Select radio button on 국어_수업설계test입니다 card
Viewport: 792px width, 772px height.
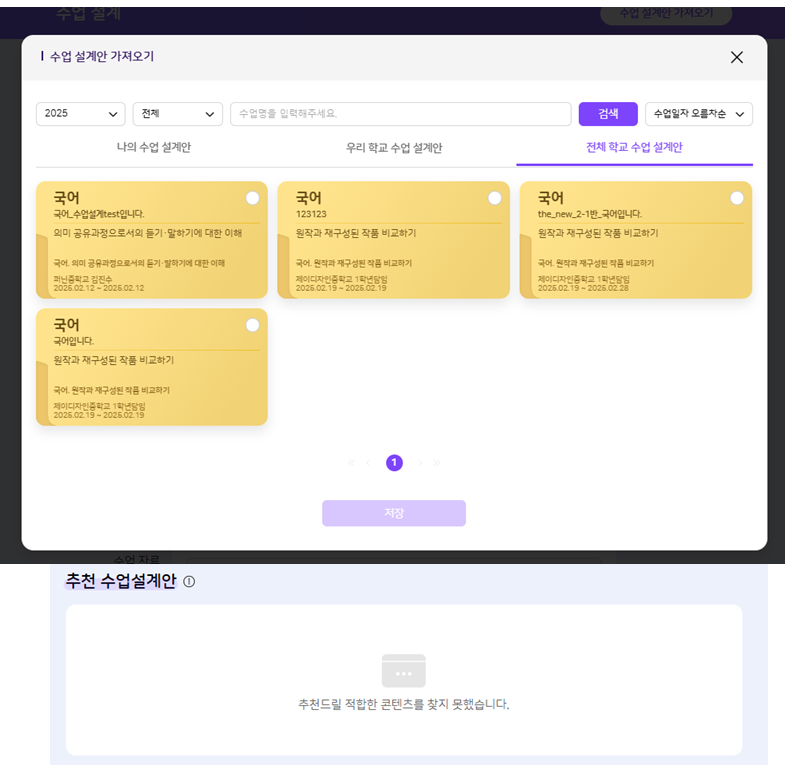[x=252, y=198]
